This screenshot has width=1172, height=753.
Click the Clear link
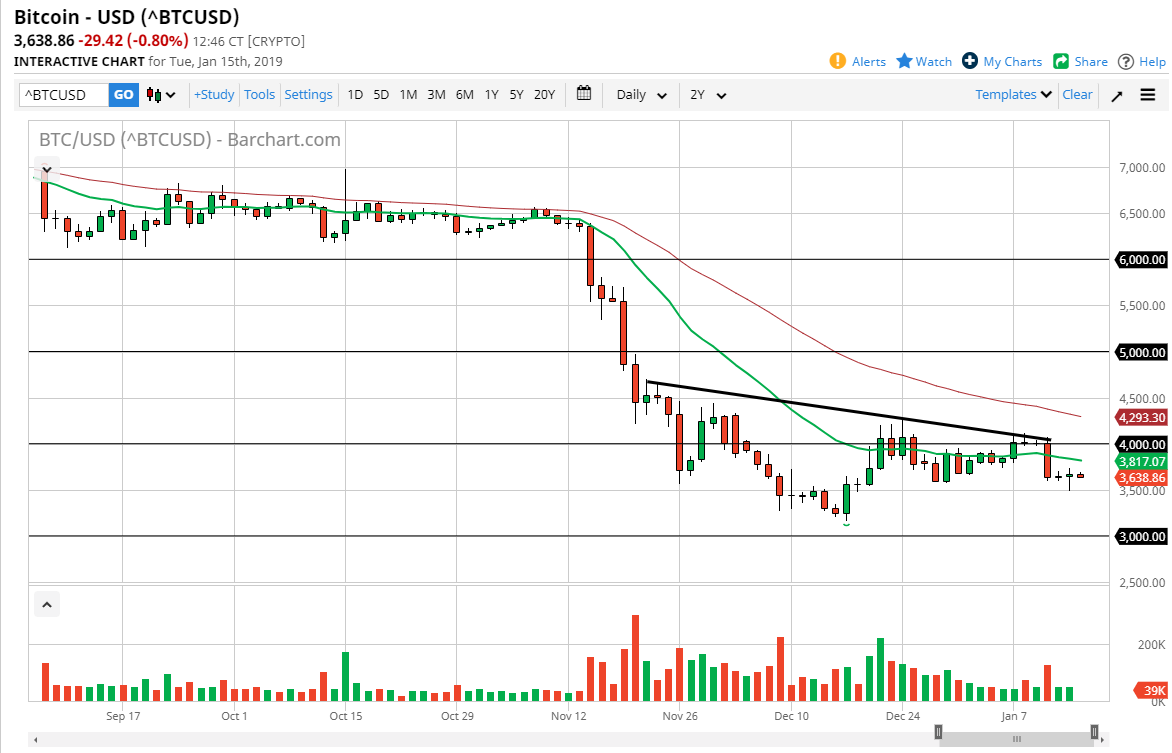pyautogui.click(x=1077, y=94)
